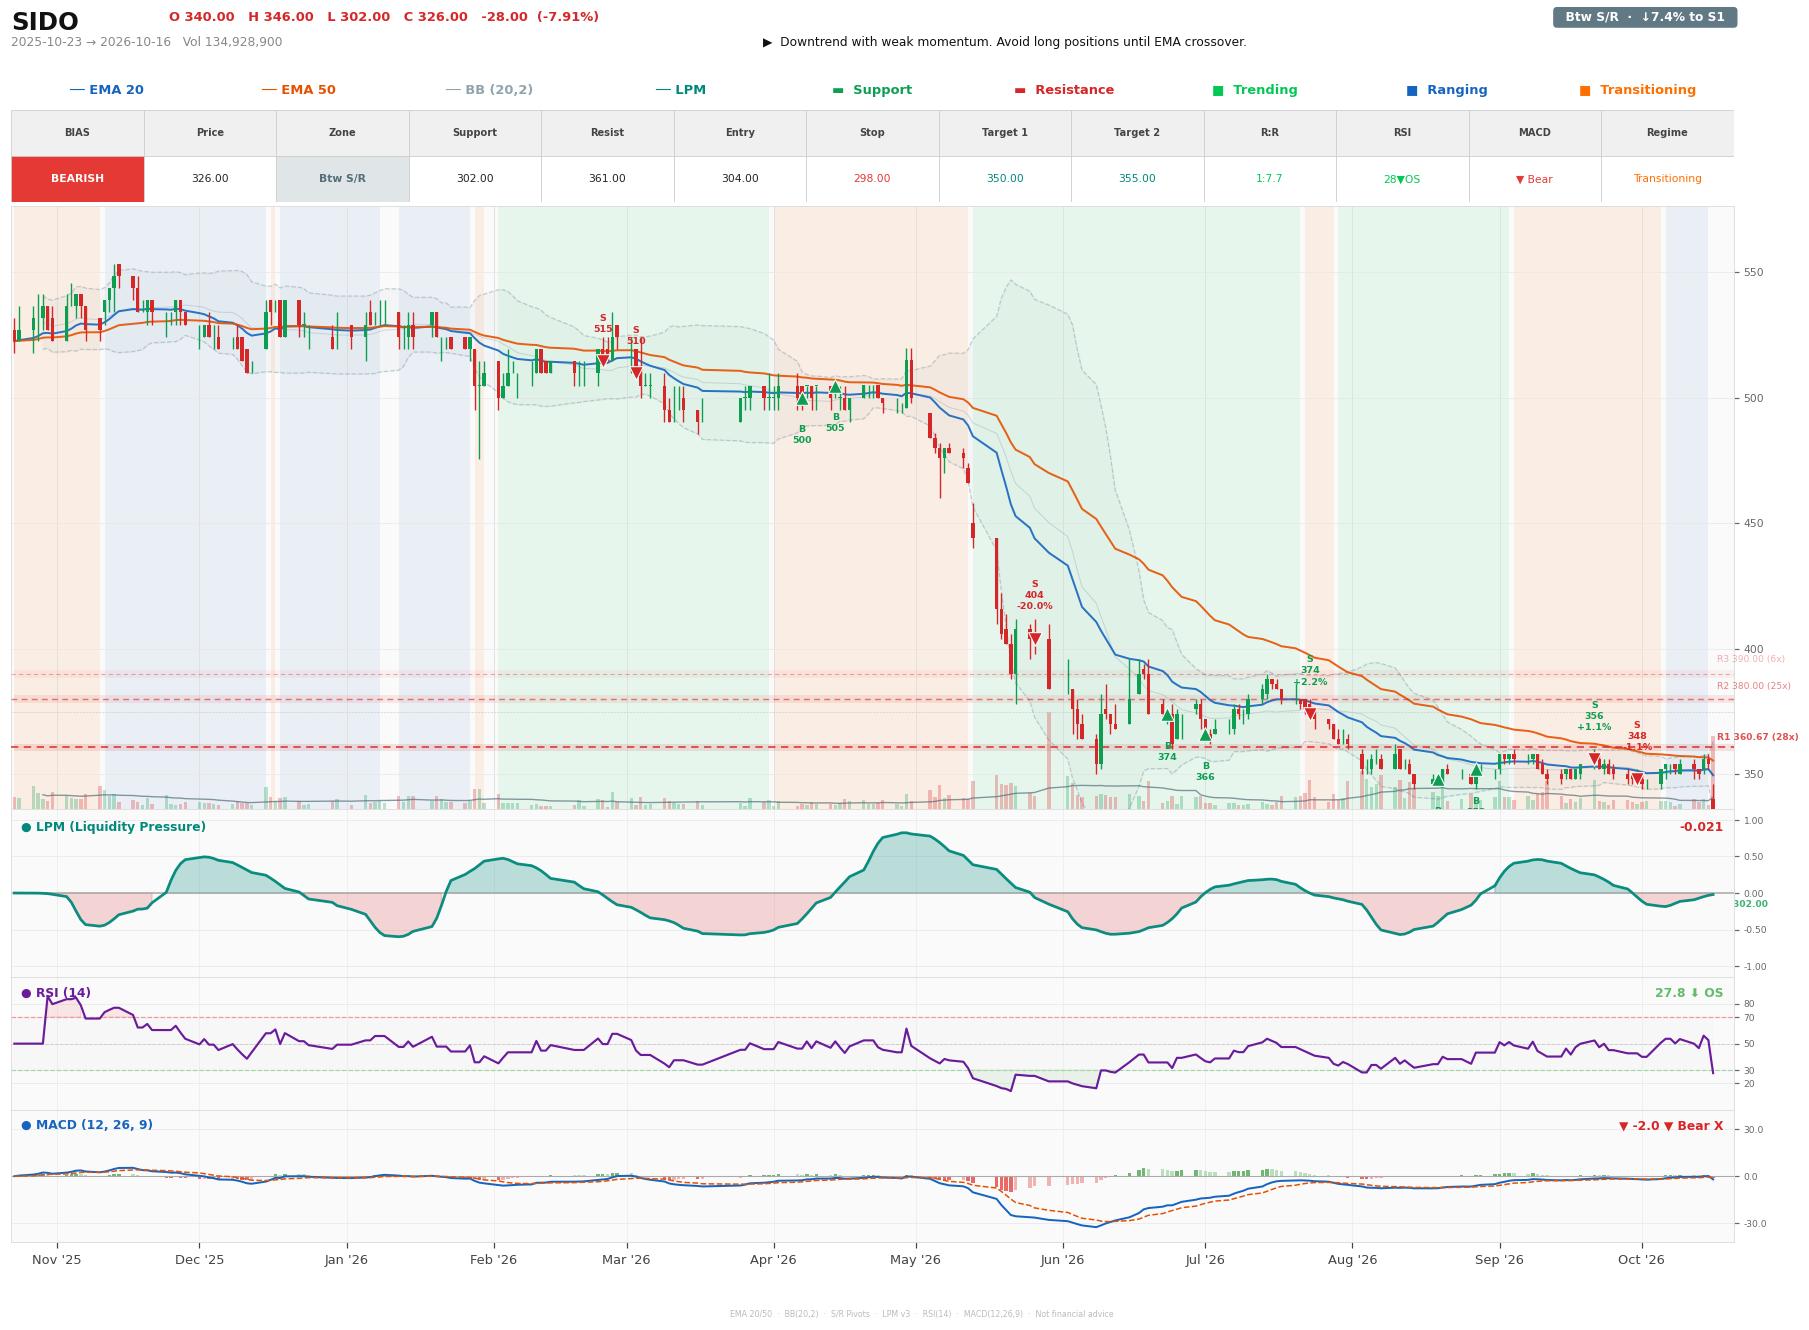The image size is (1809, 1330).
Task: Click the MACD Bear table cell
Action: pyautogui.click(x=1534, y=179)
